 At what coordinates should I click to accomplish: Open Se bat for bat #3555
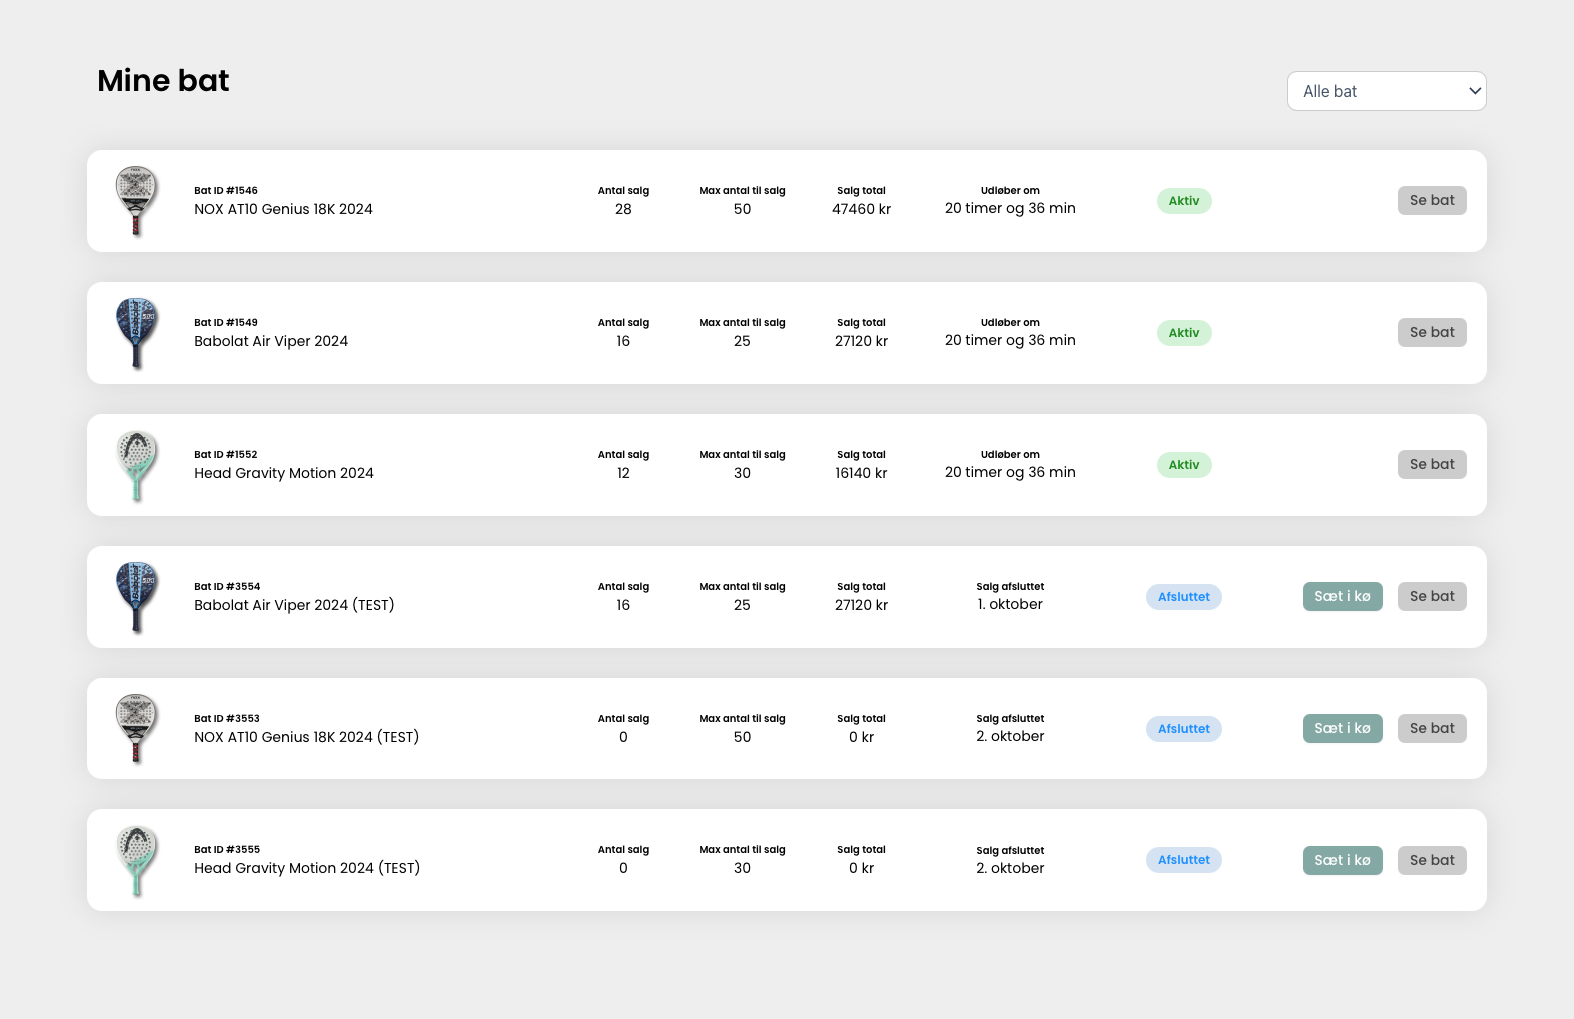pos(1431,860)
